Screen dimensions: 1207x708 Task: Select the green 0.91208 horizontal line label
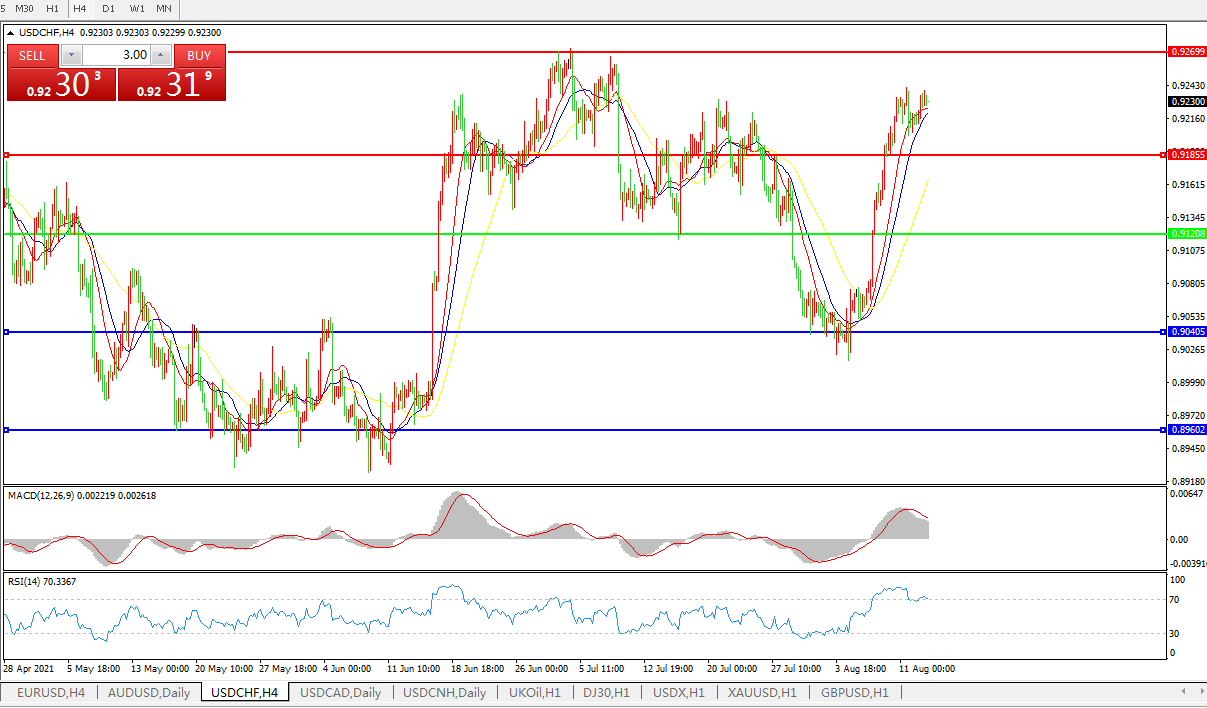pos(1187,233)
